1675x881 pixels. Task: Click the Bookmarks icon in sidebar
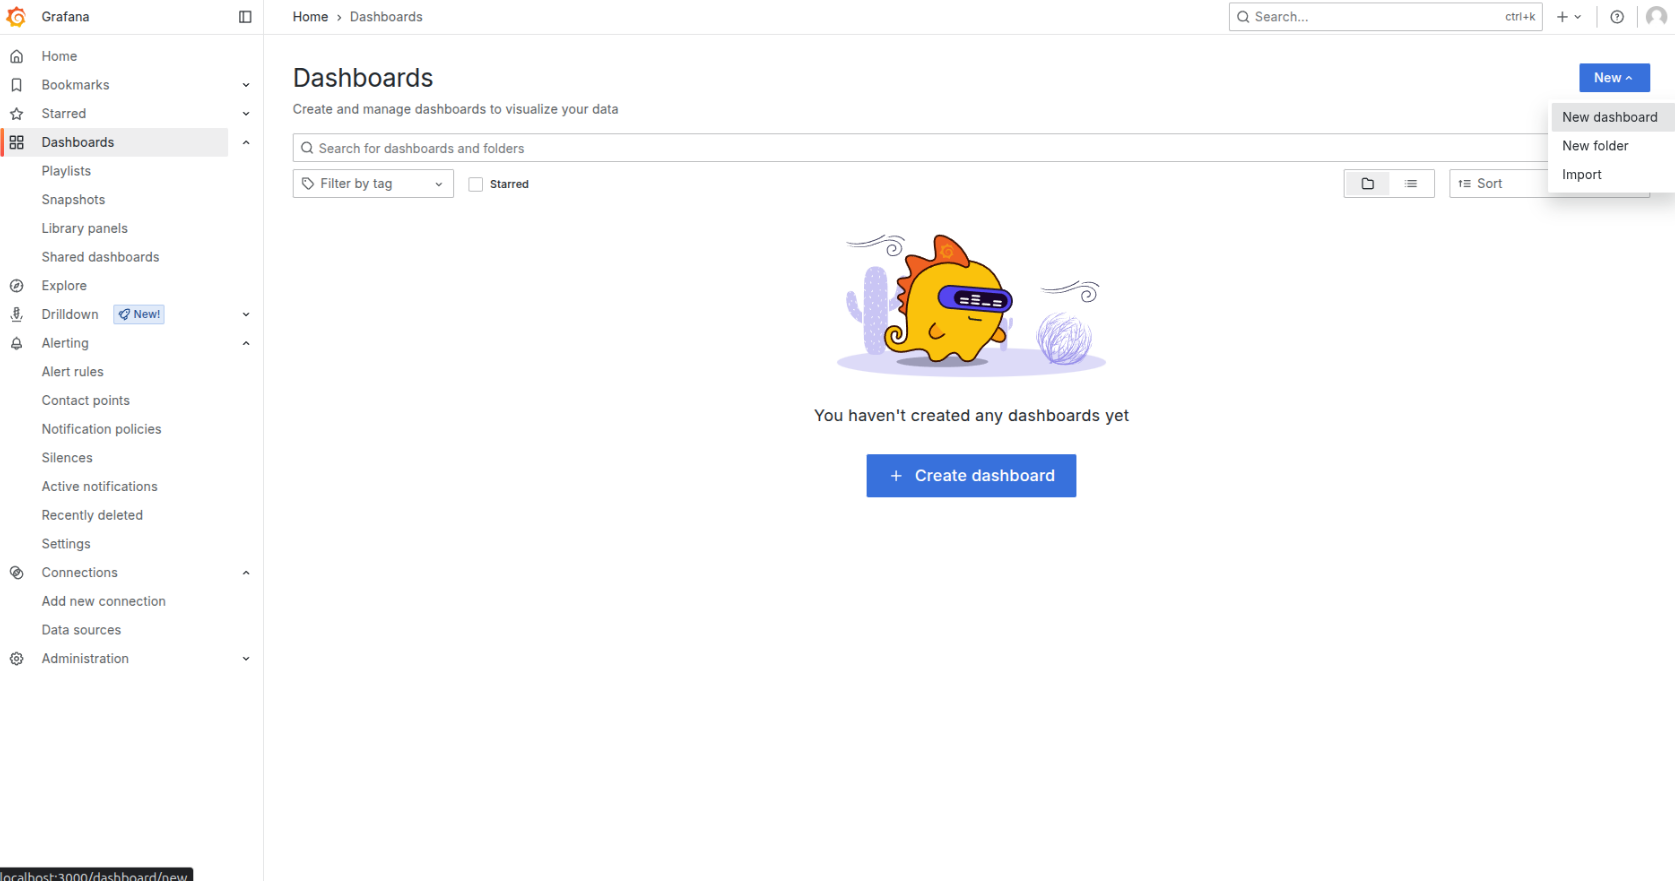(x=16, y=85)
